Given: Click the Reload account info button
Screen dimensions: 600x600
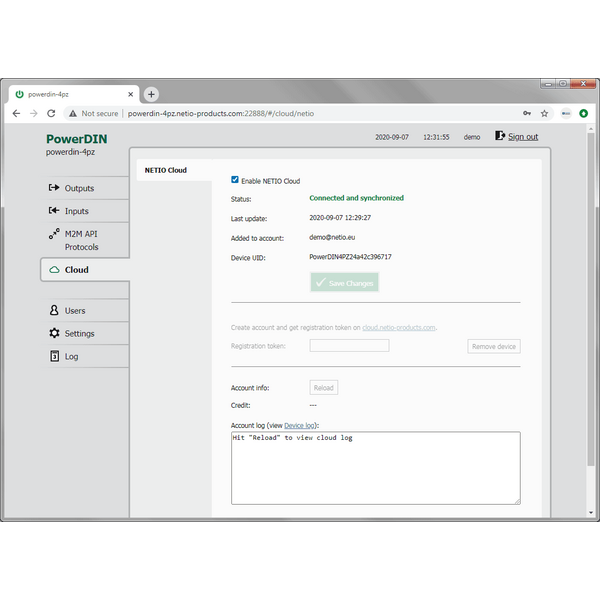Looking at the screenshot, I should point(323,387).
